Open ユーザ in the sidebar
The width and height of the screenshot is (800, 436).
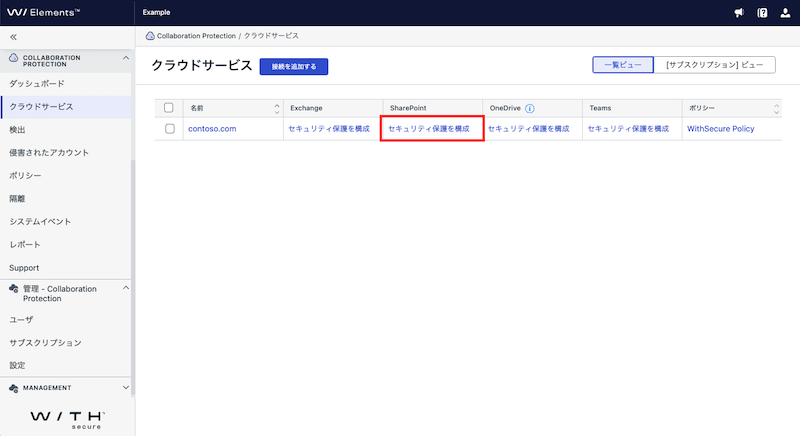[x=65, y=320]
